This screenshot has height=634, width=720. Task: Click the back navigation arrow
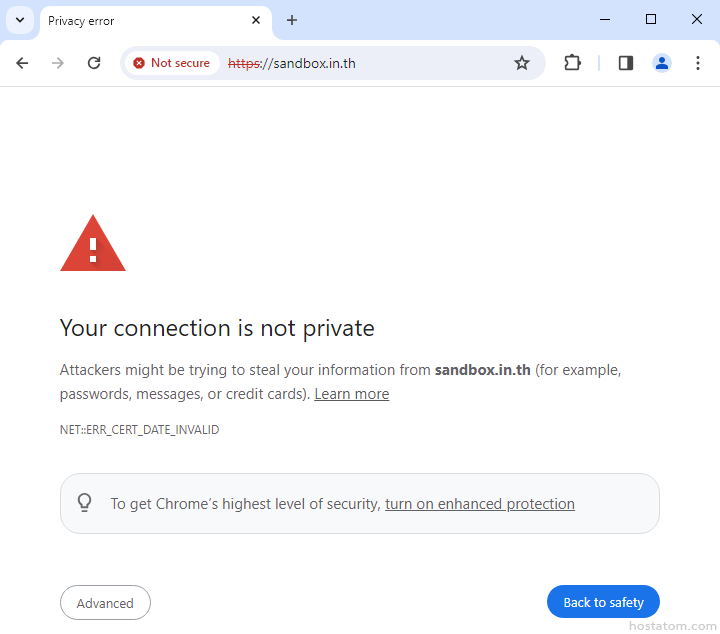pos(22,63)
